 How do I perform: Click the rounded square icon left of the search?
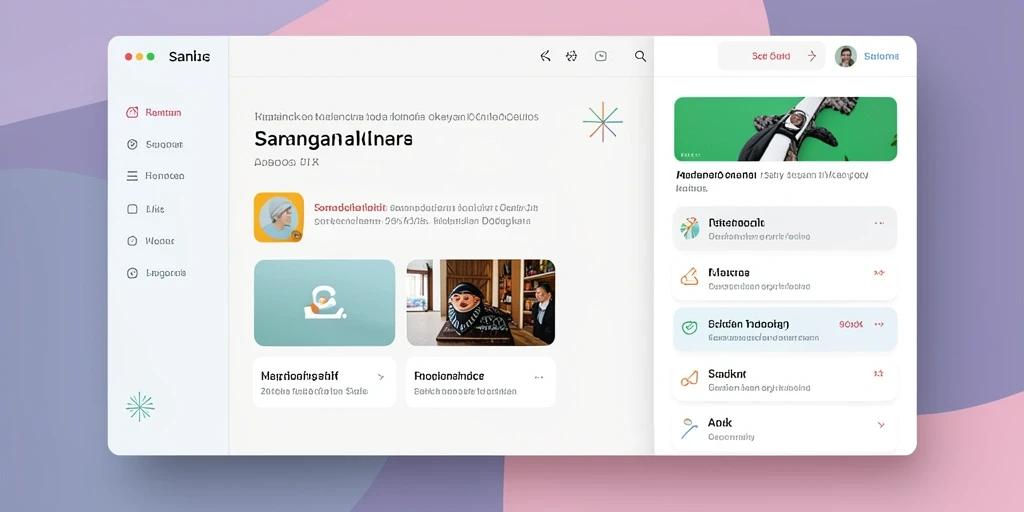click(601, 56)
